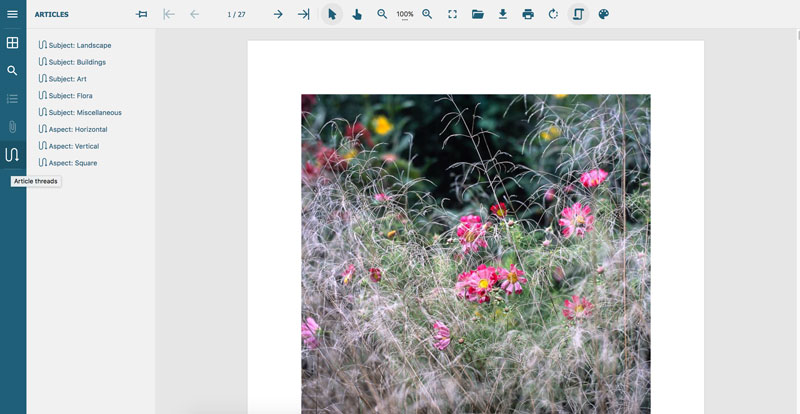Open the Subject: Buildings thread
Viewport: 800px width, 414px height.
click(x=72, y=62)
